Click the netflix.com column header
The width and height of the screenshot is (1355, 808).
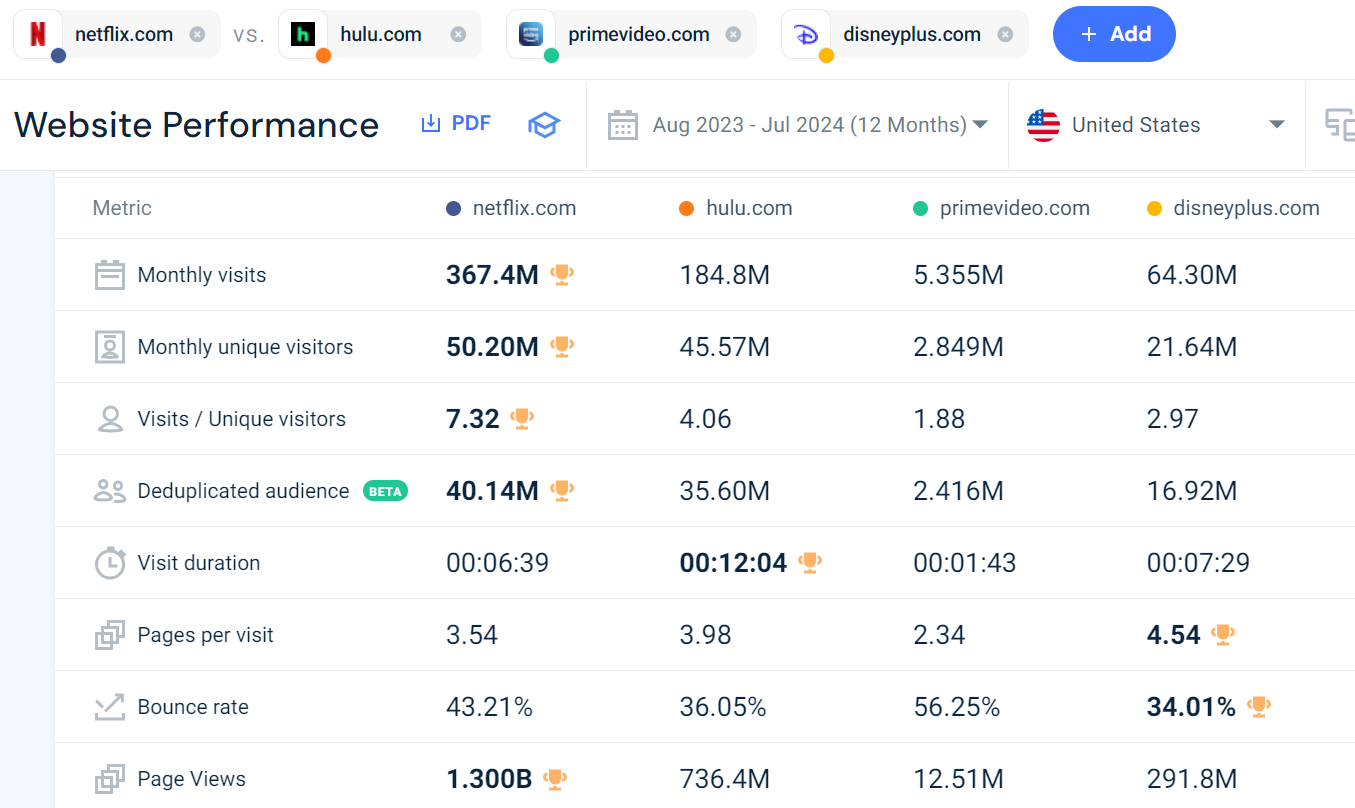512,208
